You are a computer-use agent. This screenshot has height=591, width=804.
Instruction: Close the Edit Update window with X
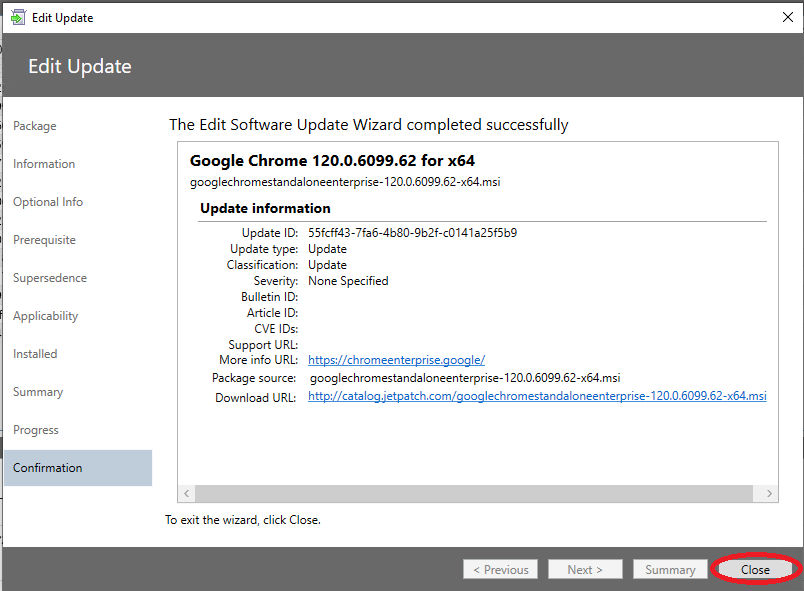pos(788,17)
